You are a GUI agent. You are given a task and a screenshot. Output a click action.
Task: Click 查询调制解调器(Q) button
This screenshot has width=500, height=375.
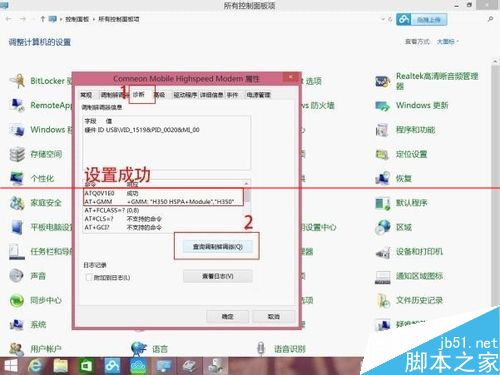coord(217,247)
